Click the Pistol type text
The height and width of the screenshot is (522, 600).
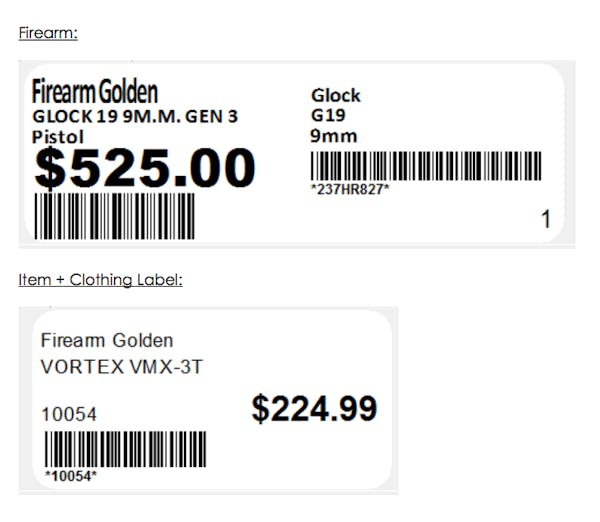coord(58,137)
